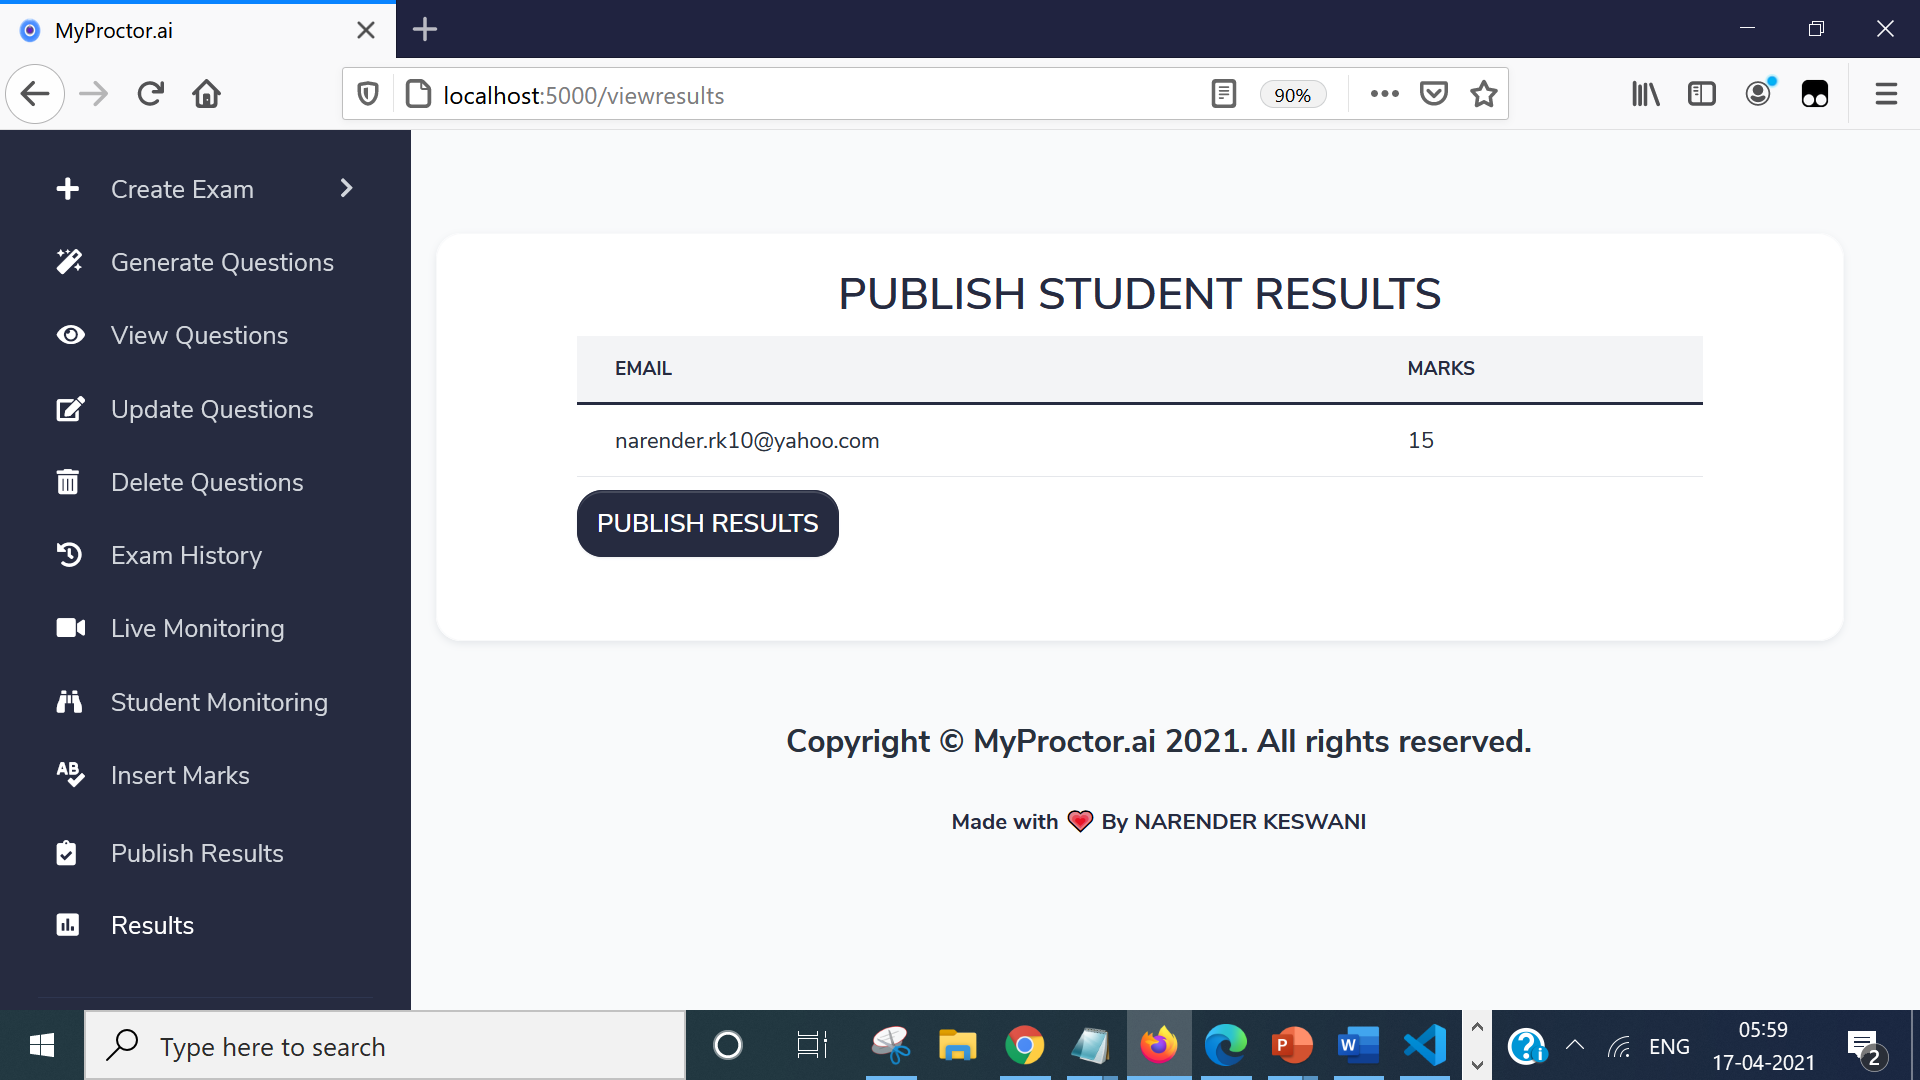1920x1080 pixels.
Task: Reload the current page
Action: [151, 94]
